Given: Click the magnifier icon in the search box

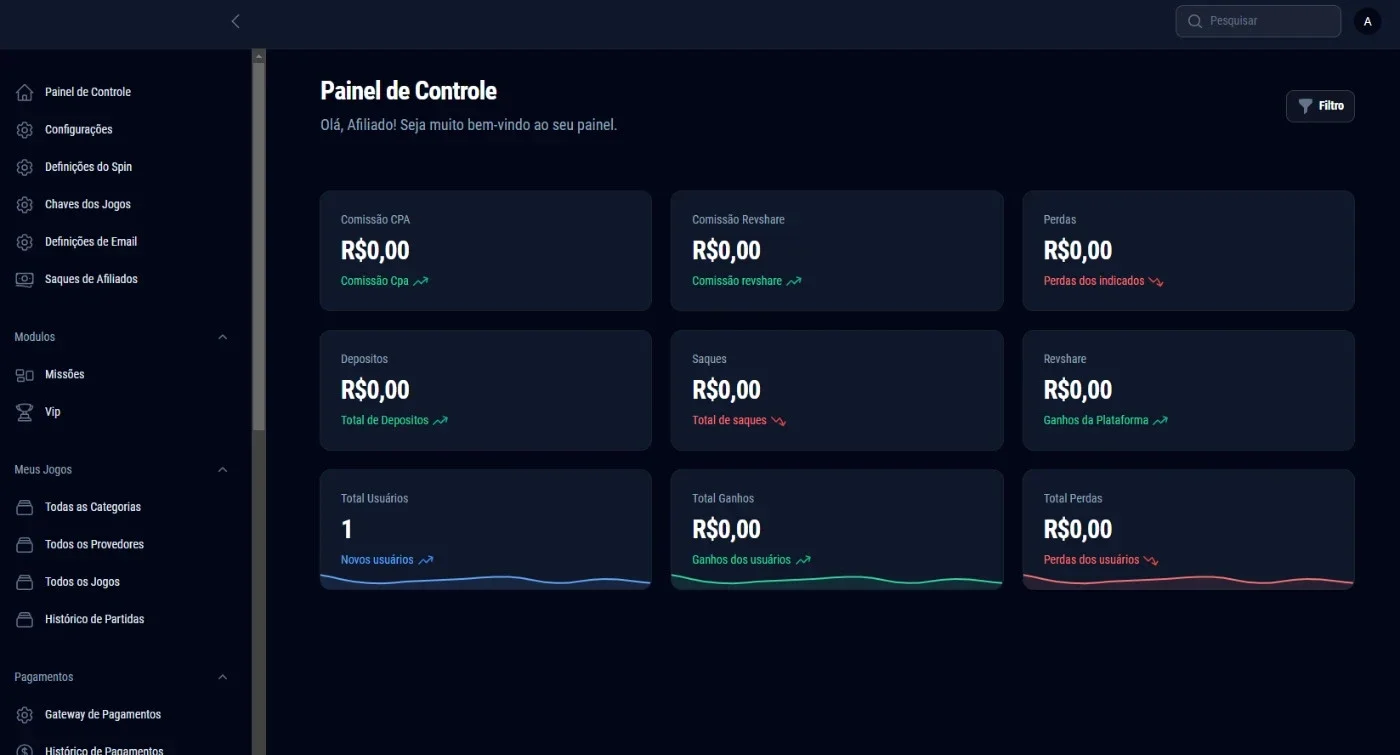Looking at the screenshot, I should click(1194, 21).
